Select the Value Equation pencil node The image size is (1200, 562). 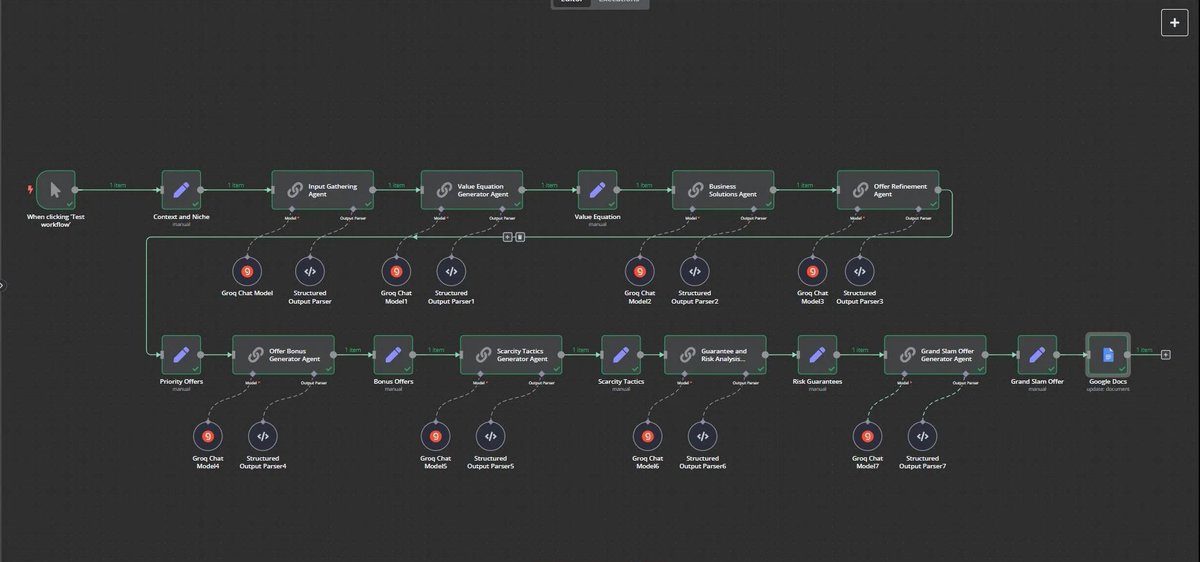point(597,189)
